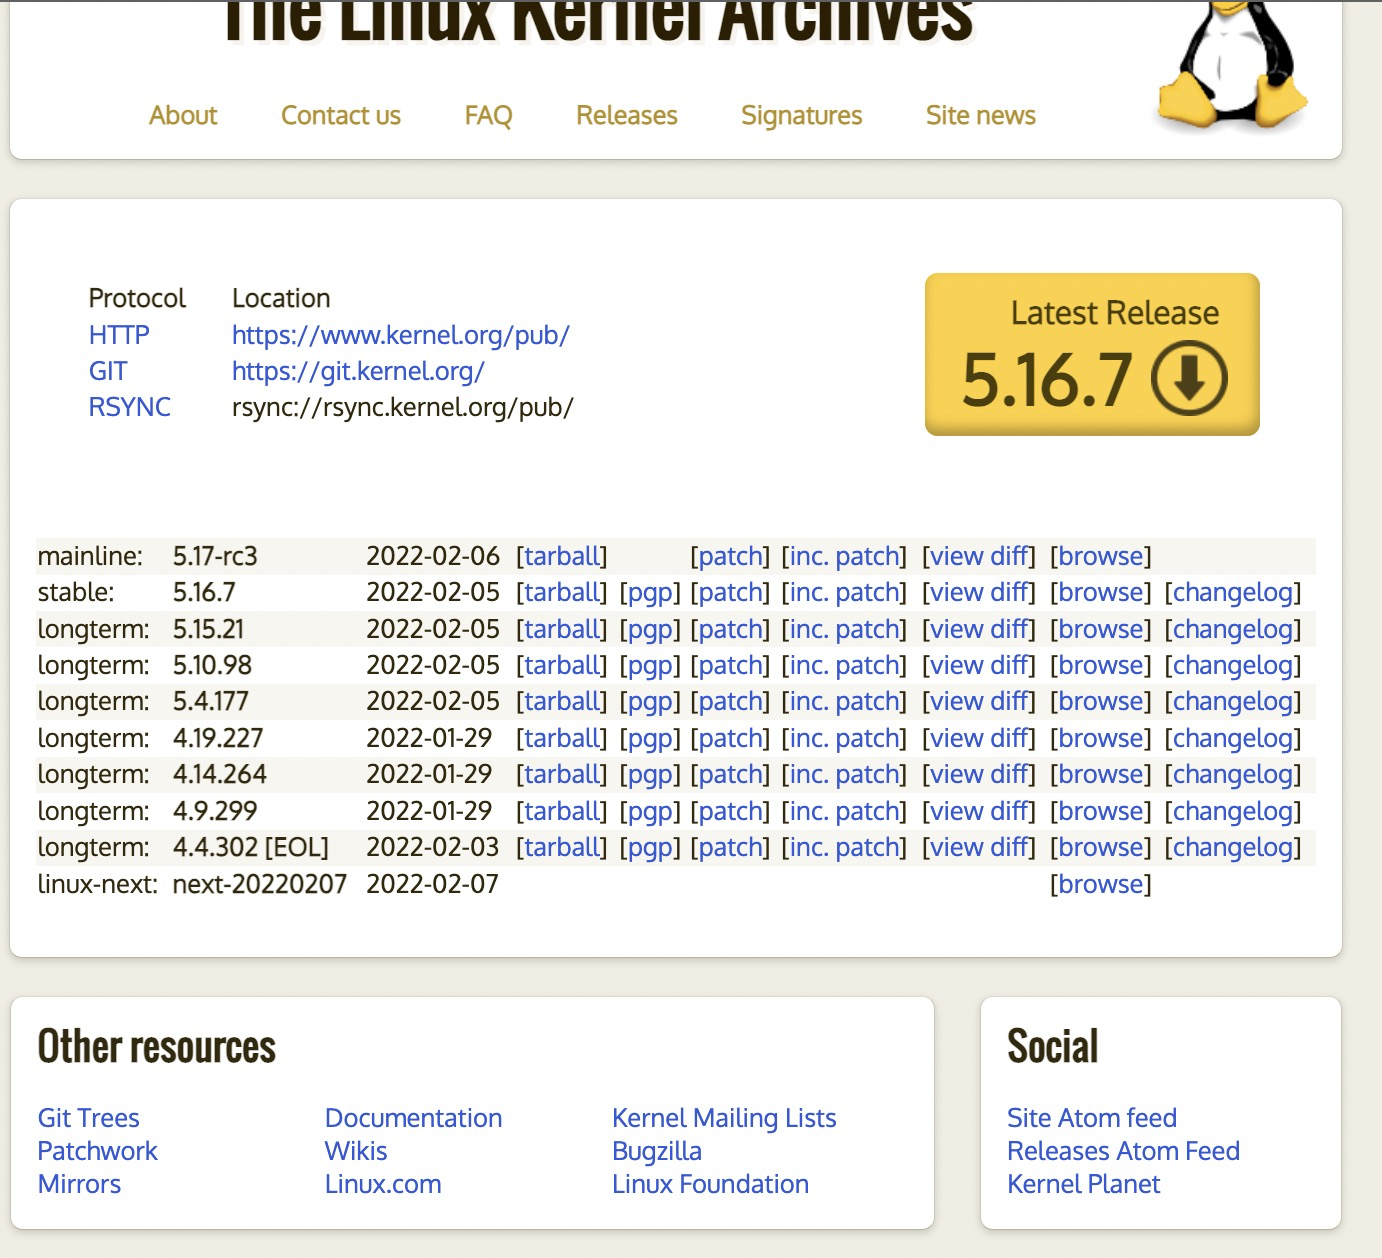
Task: Select the rsync://rsync.kernel.org/pub/ text
Action: (402, 407)
